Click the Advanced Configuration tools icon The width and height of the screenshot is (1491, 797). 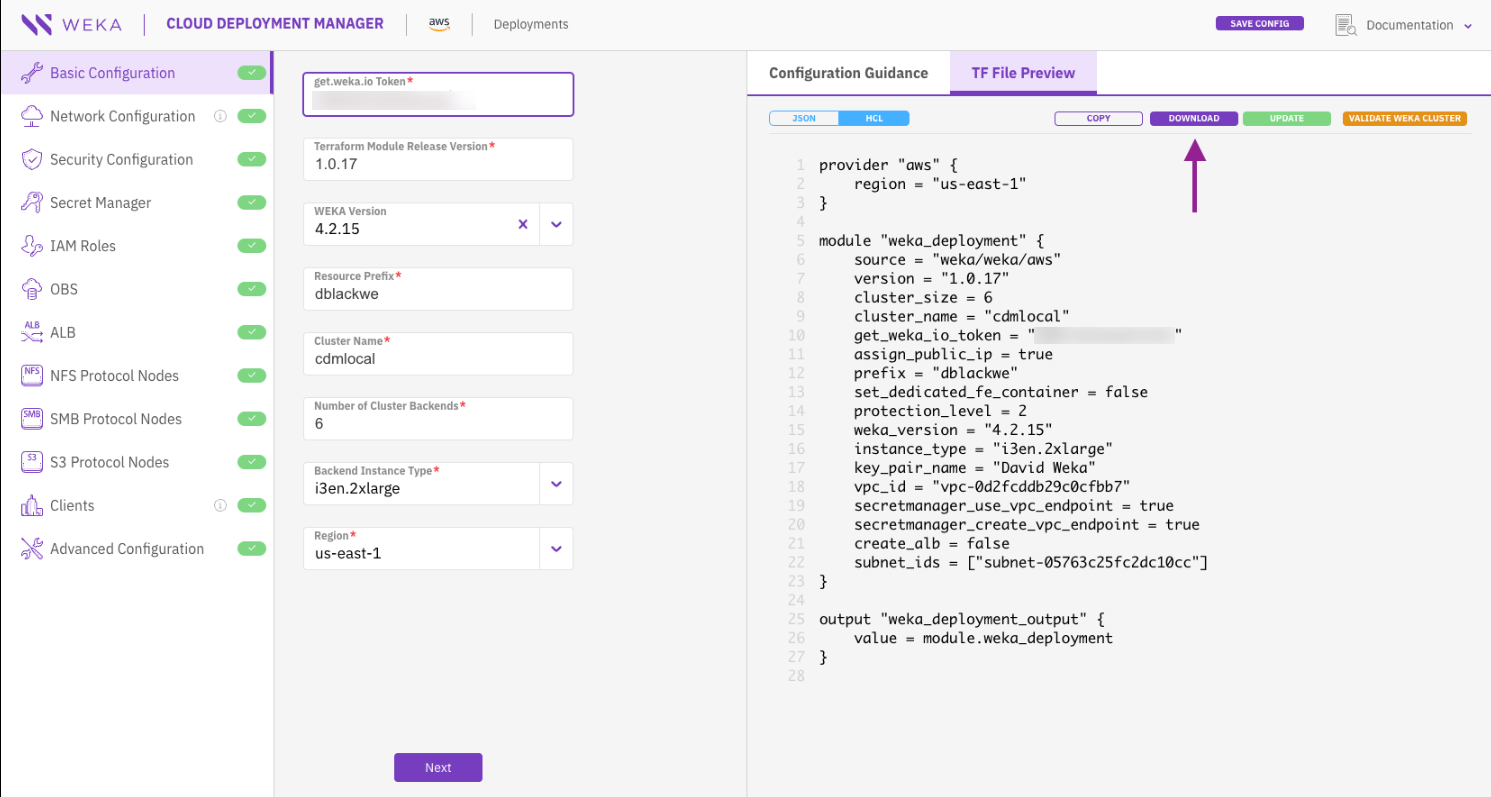click(x=32, y=549)
